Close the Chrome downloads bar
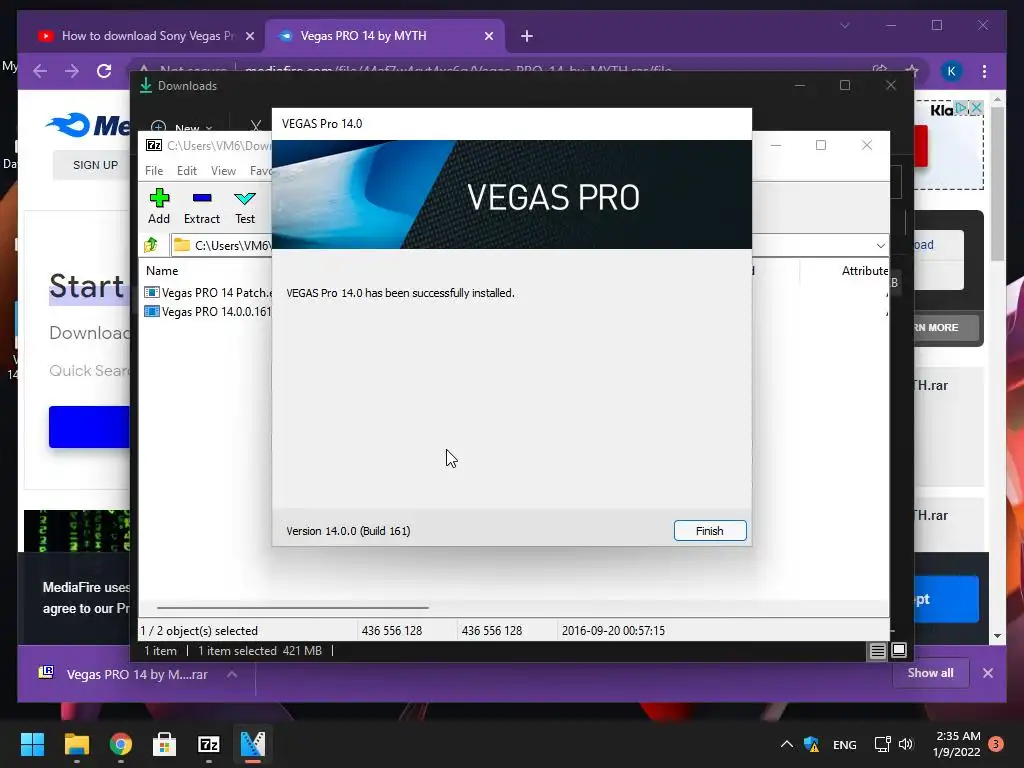 click(987, 673)
